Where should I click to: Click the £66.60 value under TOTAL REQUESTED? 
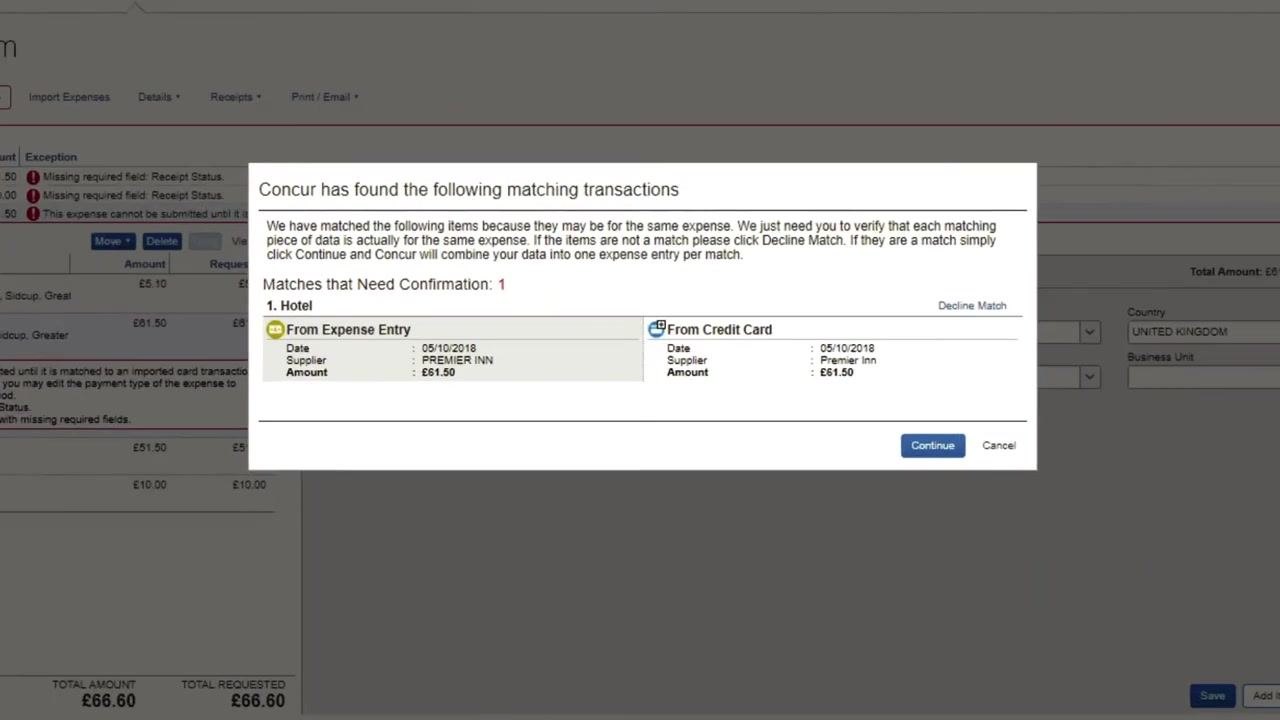point(258,701)
